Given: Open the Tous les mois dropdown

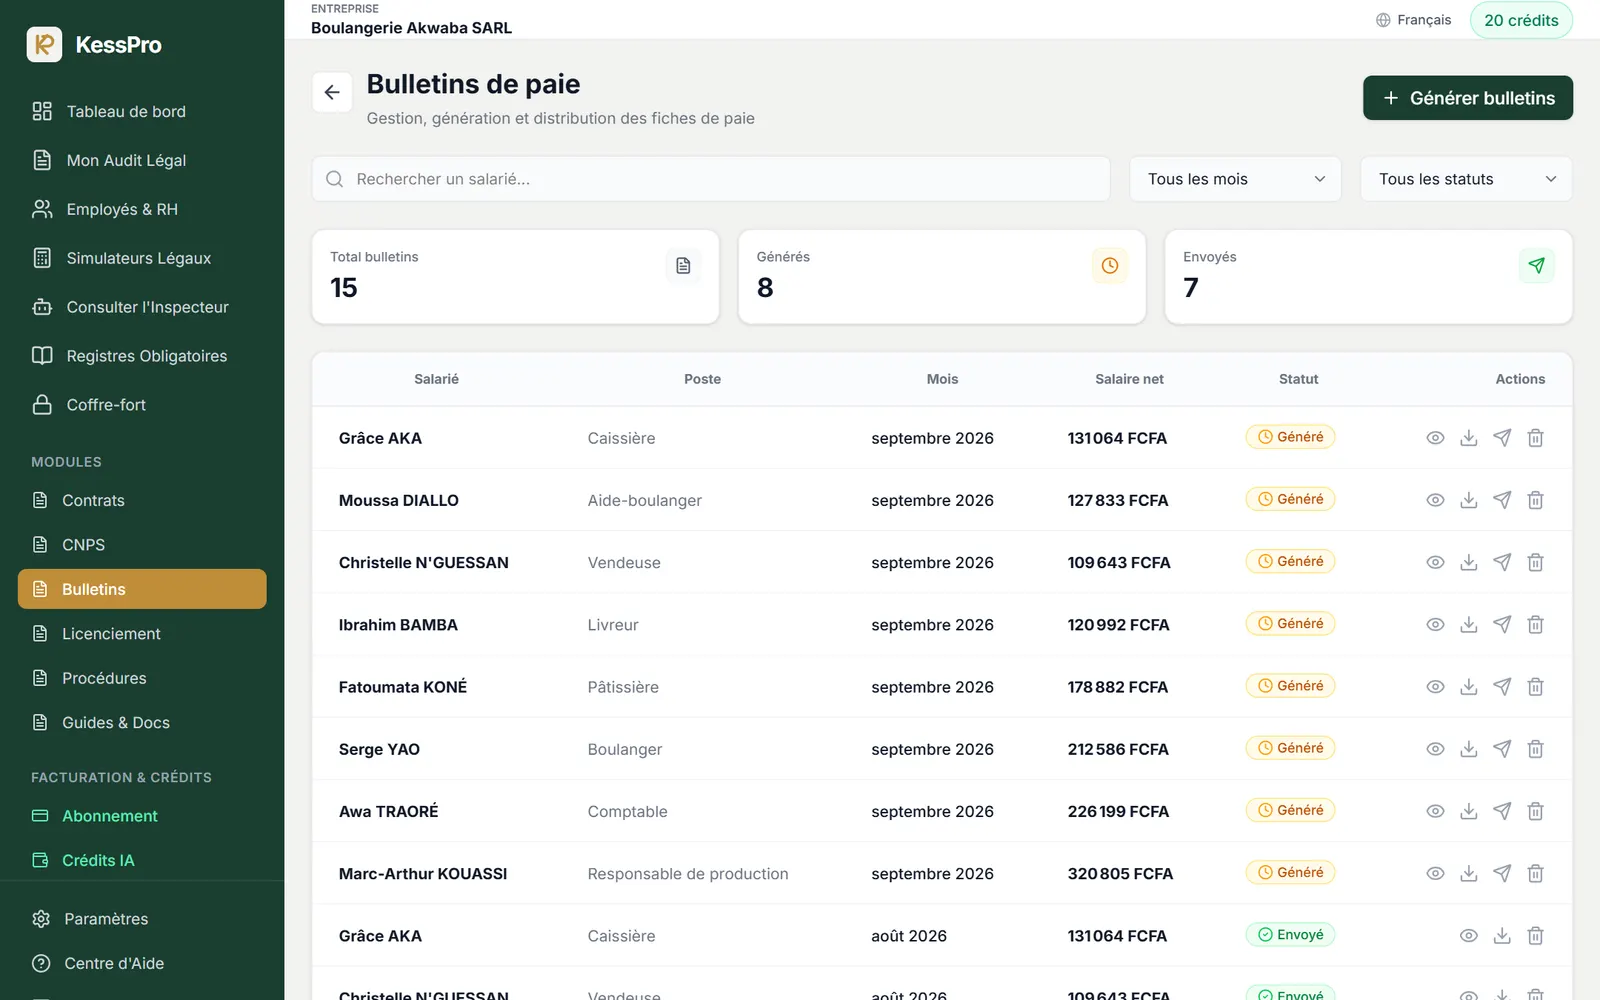Looking at the screenshot, I should (x=1235, y=179).
